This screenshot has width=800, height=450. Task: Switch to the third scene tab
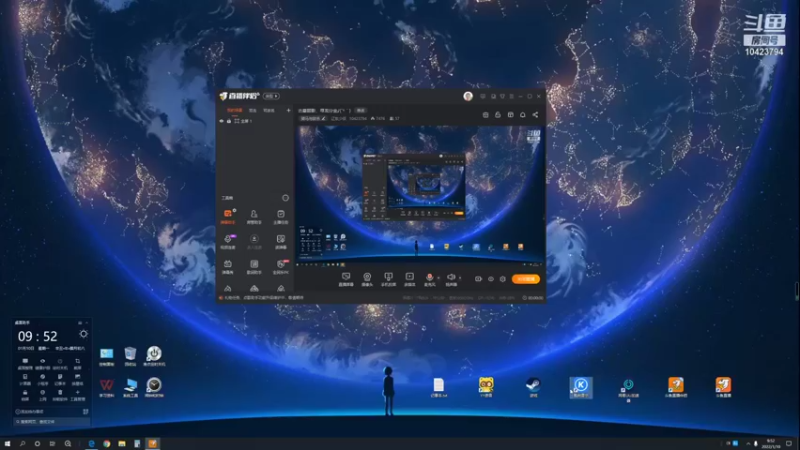coord(268,110)
